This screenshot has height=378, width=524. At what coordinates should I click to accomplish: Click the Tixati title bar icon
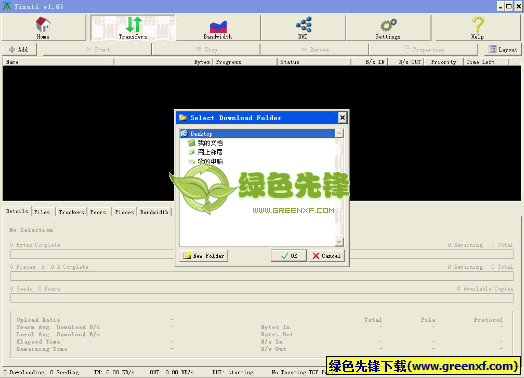click(6, 6)
